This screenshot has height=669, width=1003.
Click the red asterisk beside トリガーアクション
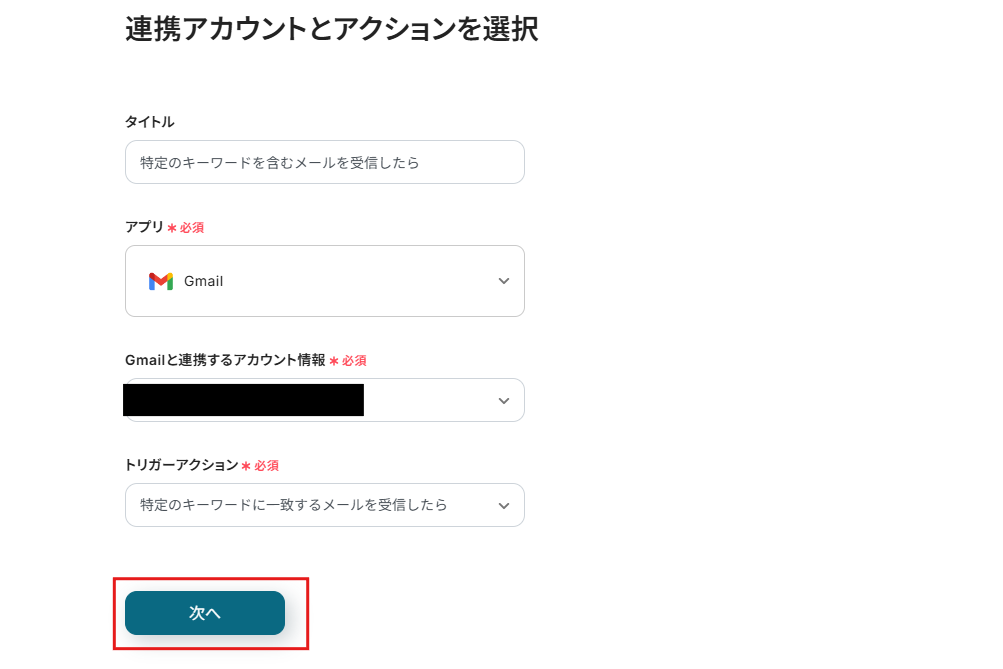coord(246,466)
